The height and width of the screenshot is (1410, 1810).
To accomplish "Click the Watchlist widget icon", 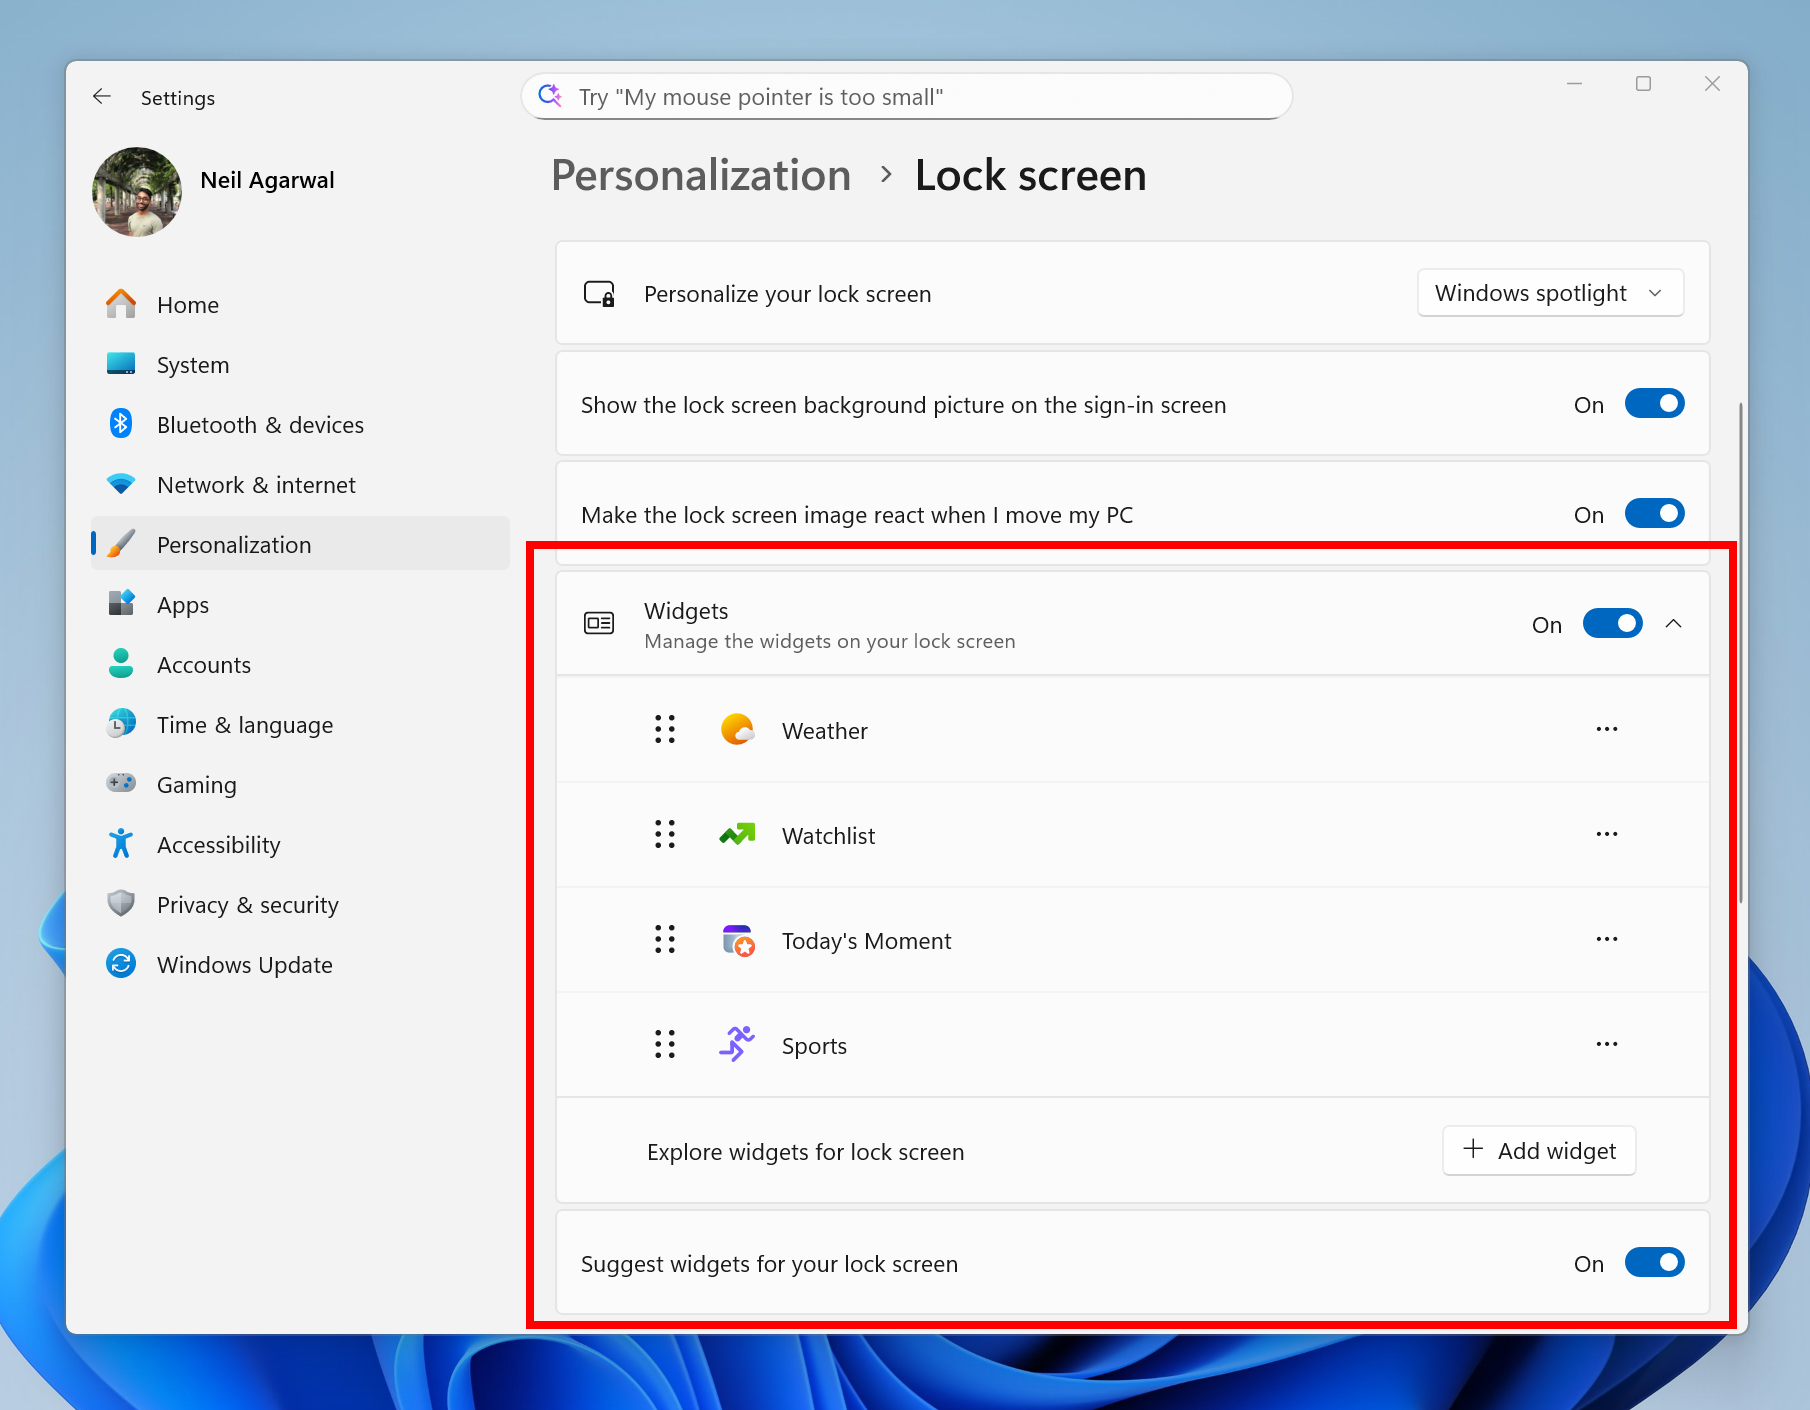I will click(737, 835).
